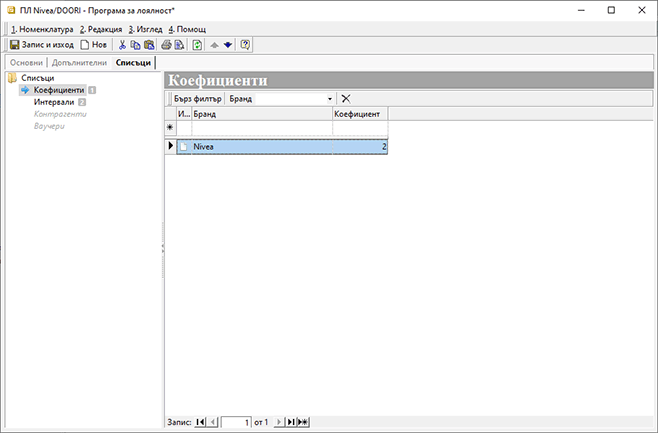The height and width of the screenshot is (433, 658).
Task: Close the ПЛ Nivea/DOORI window
Action: (642, 10)
